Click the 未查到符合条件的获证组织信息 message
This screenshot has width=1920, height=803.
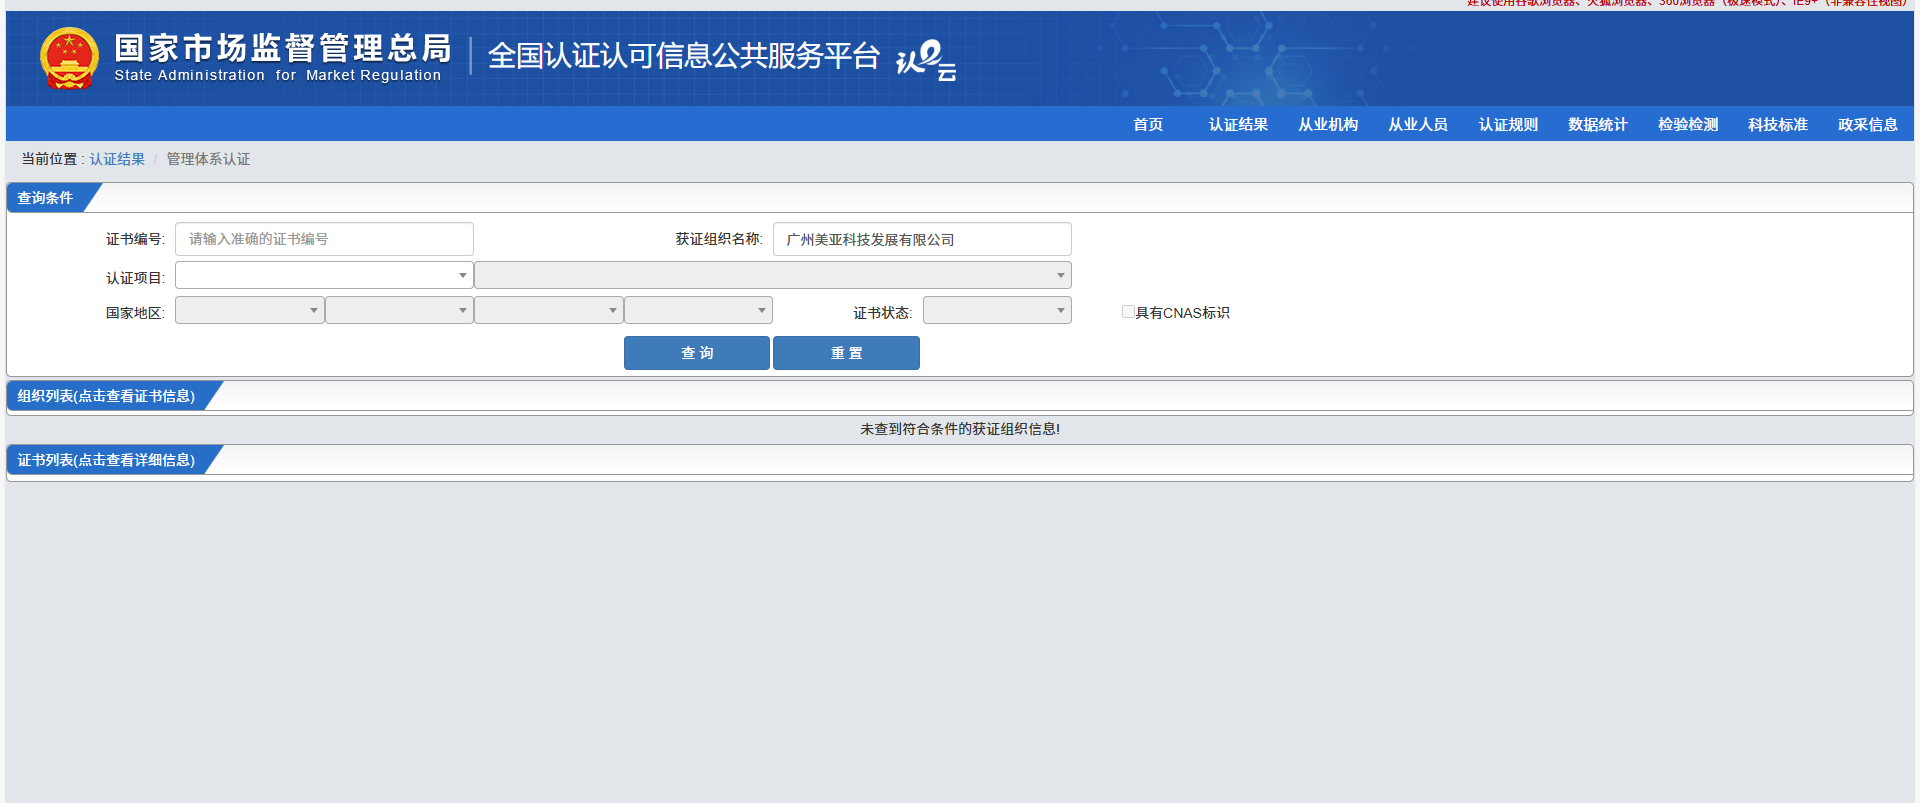pos(960,429)
